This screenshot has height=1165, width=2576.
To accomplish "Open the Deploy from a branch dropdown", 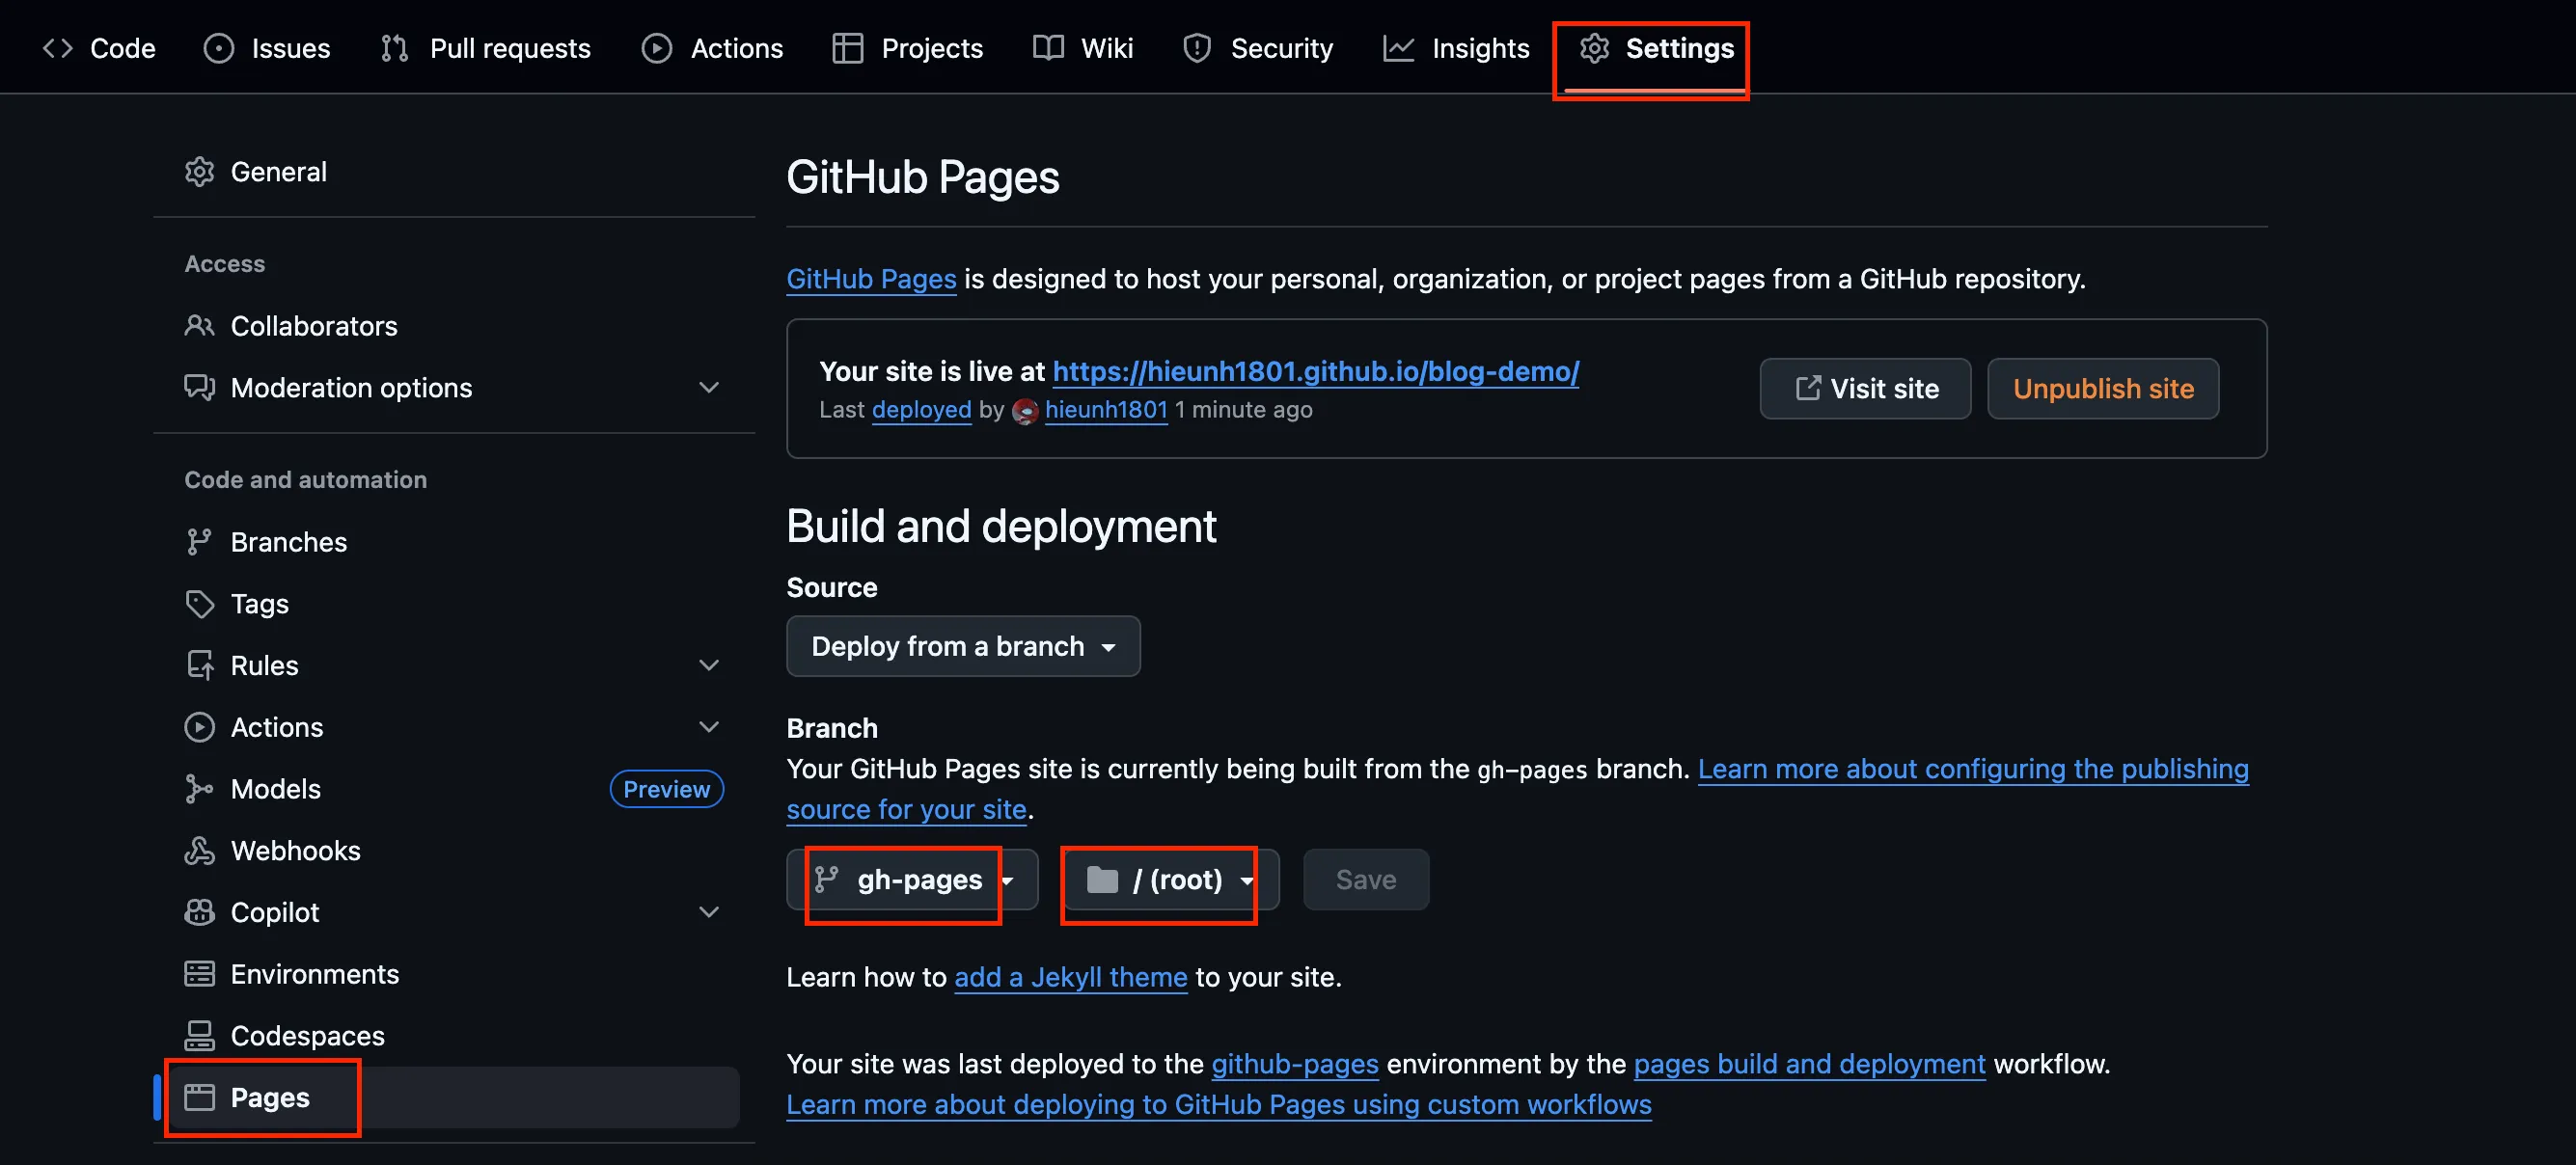I will coord(963,646).
